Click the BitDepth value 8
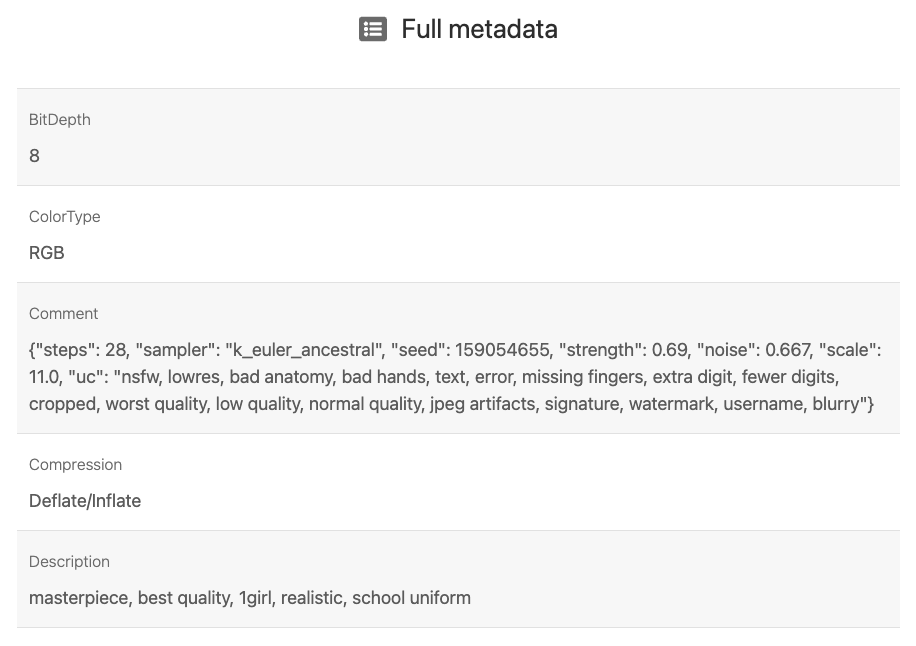The width and height of the screenshot is (916, 646). pos(34,156)
